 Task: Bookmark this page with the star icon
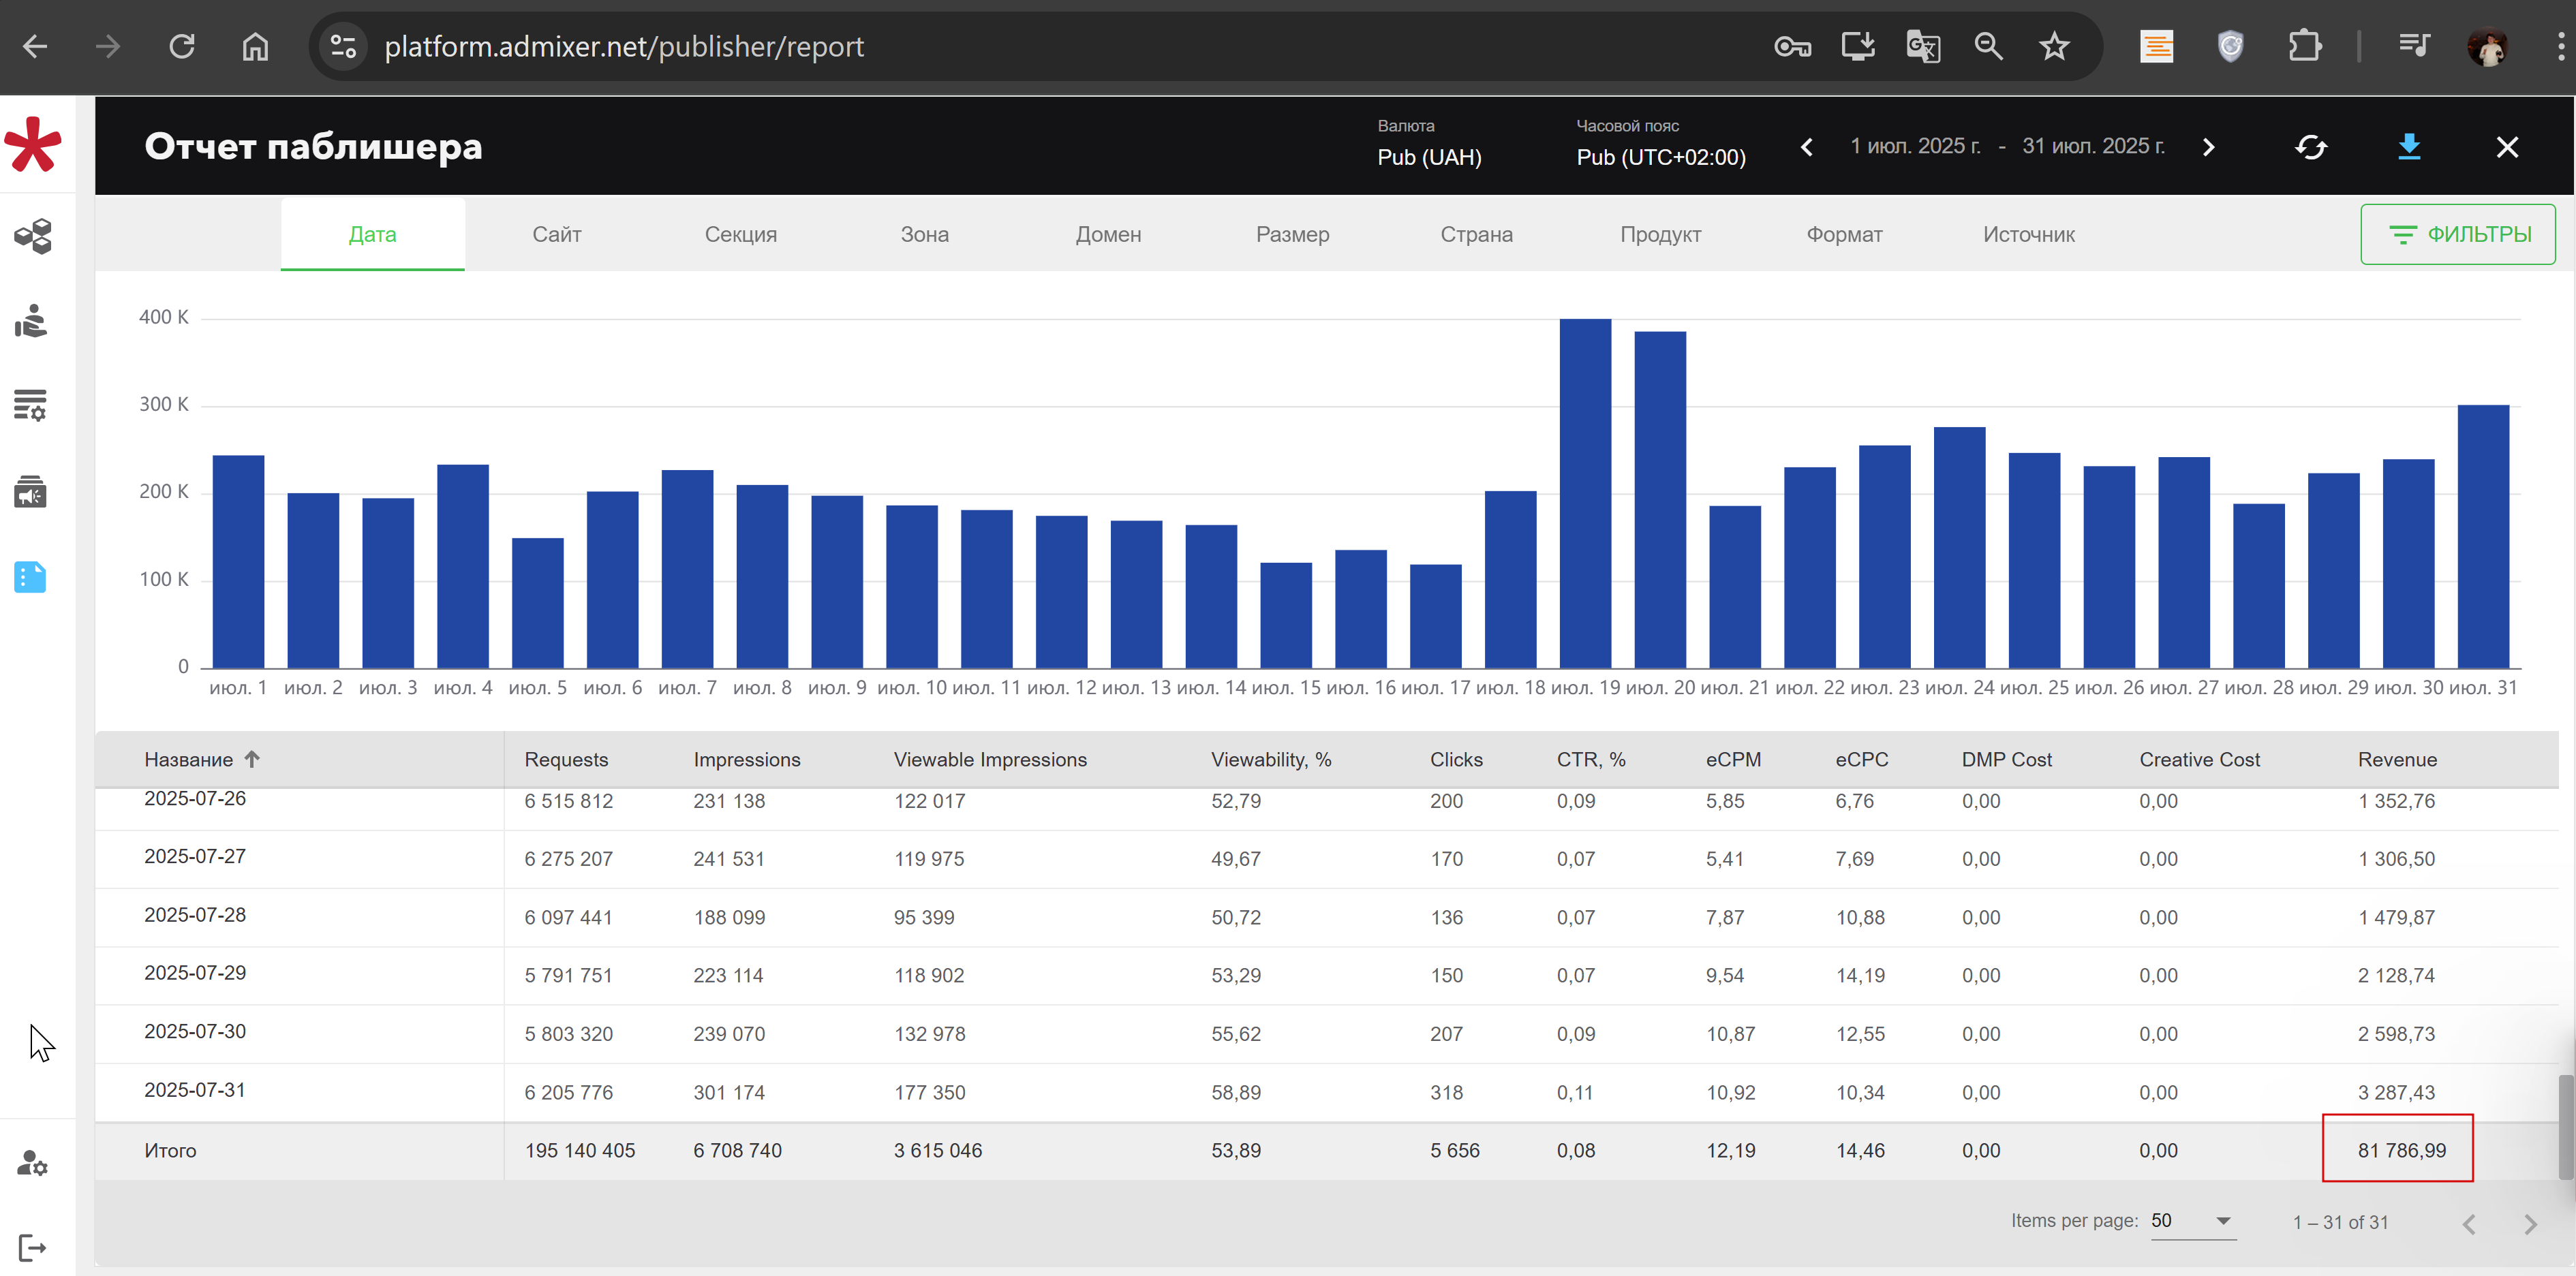tap(2054, 46)
